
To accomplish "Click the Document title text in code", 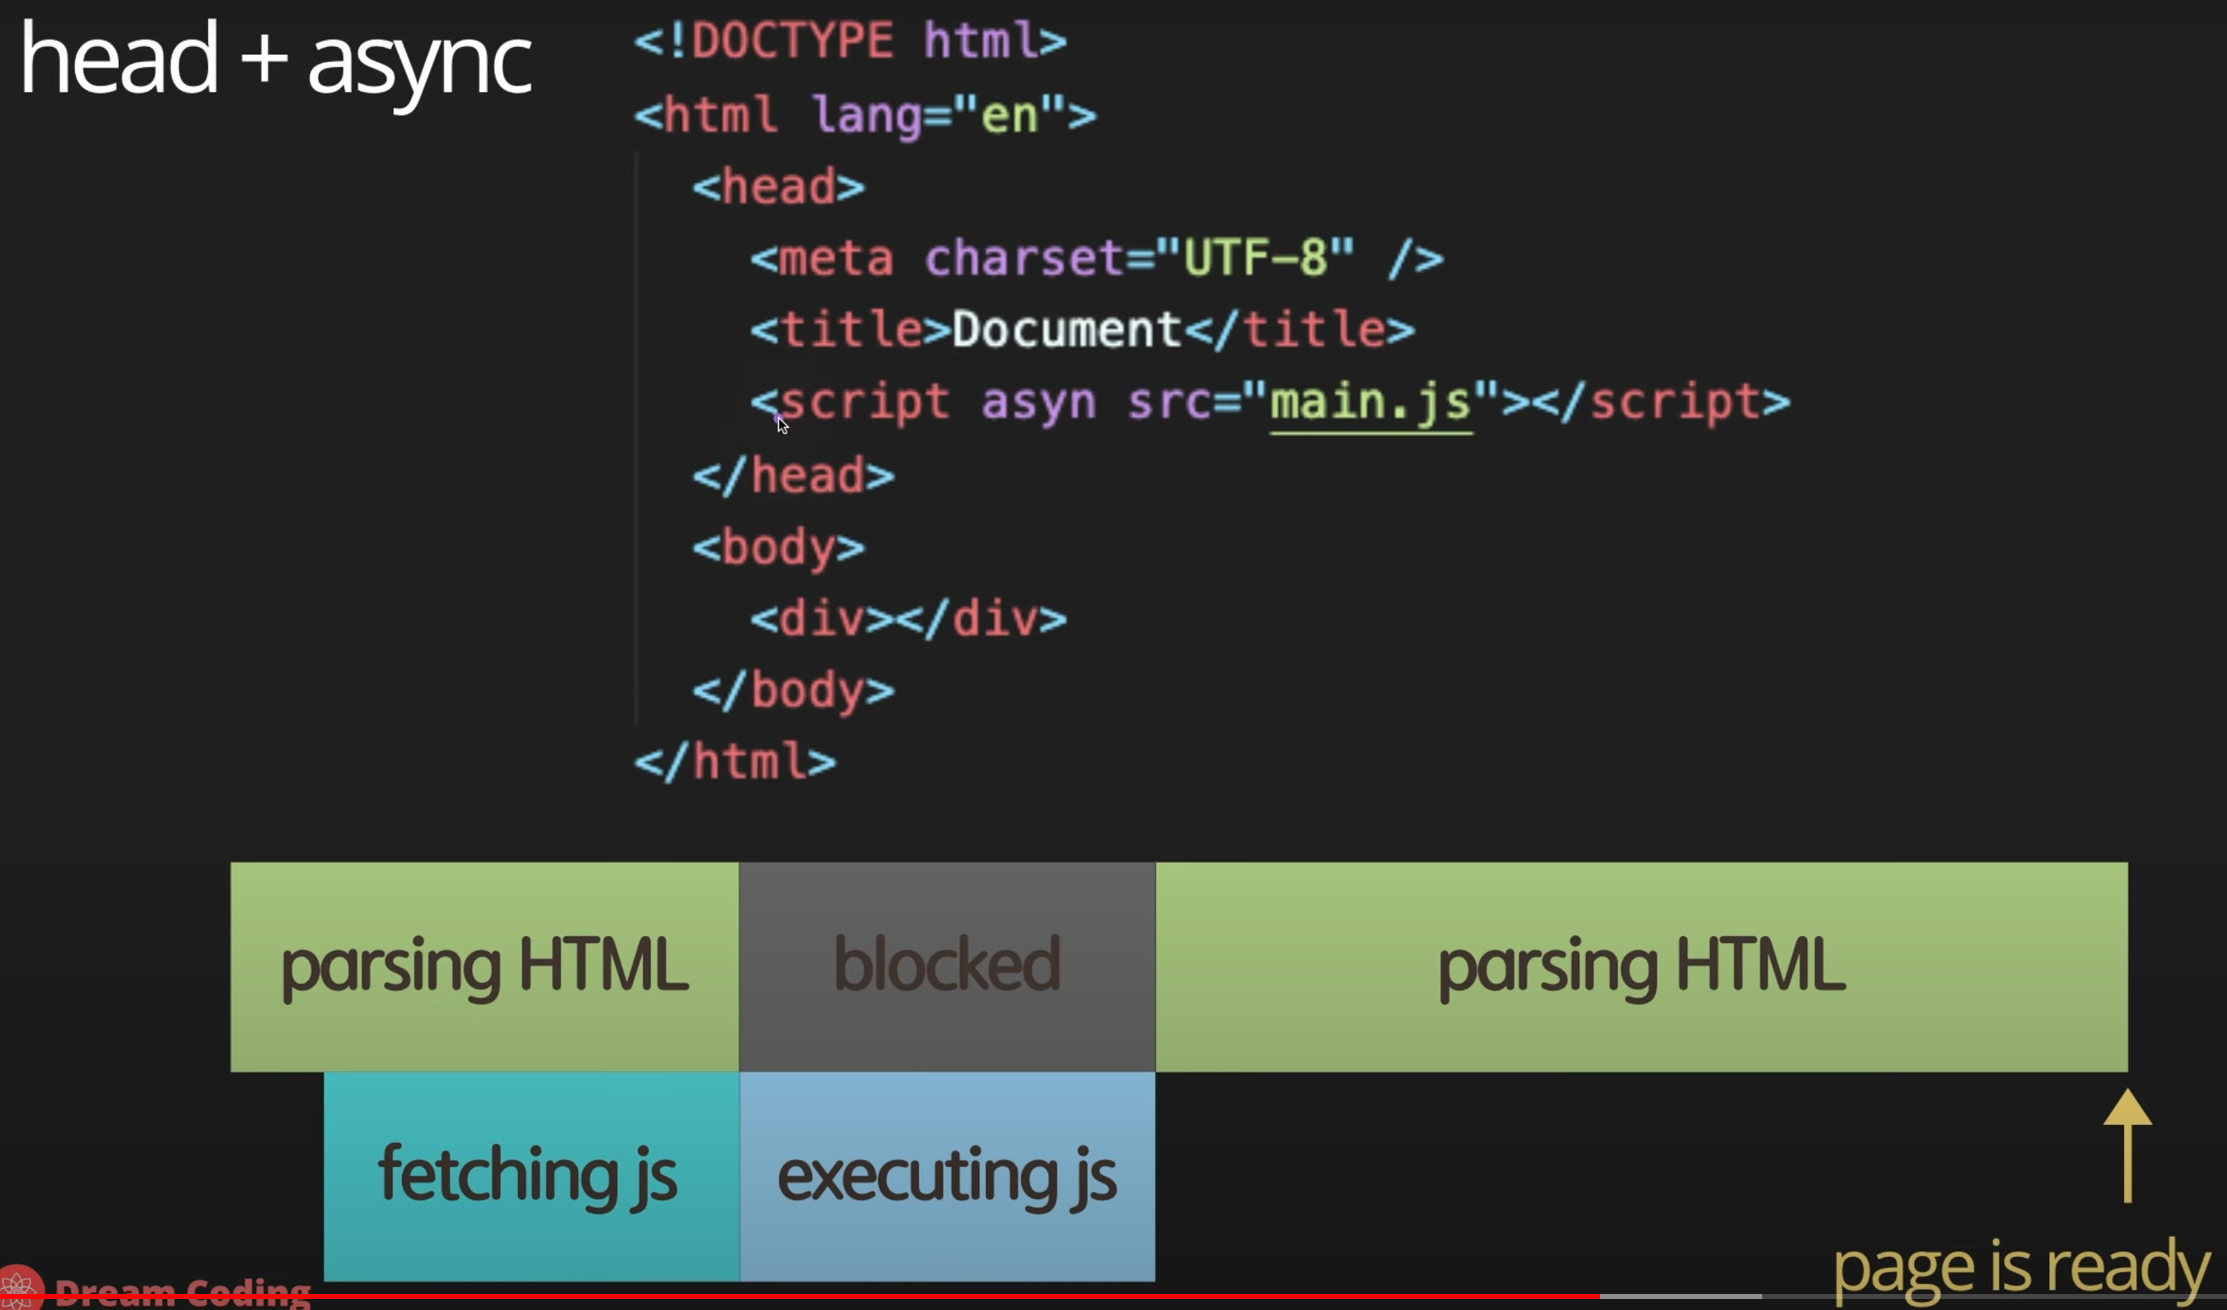I will [1066, 330].
